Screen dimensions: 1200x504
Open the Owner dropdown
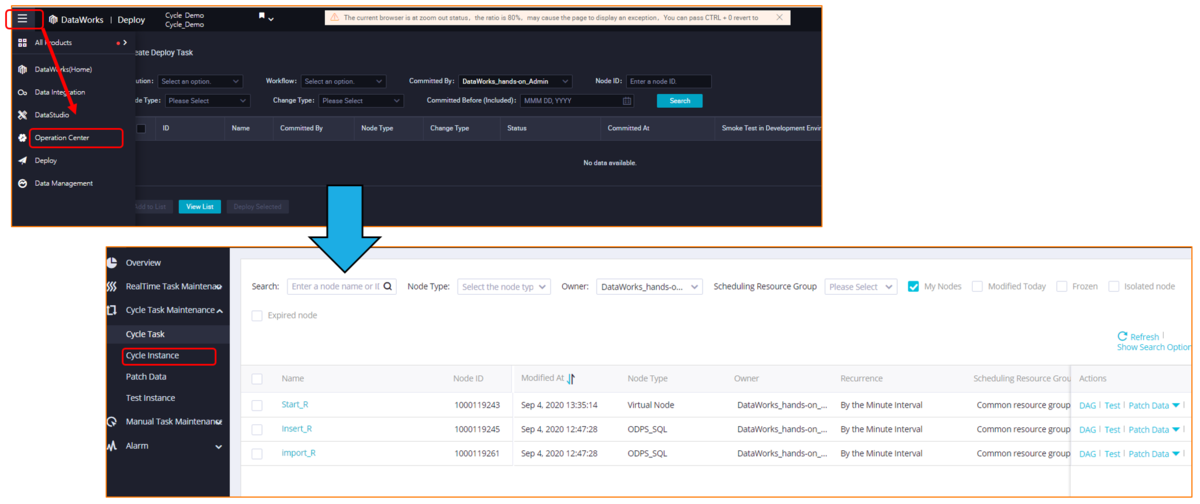coord(649,286)
